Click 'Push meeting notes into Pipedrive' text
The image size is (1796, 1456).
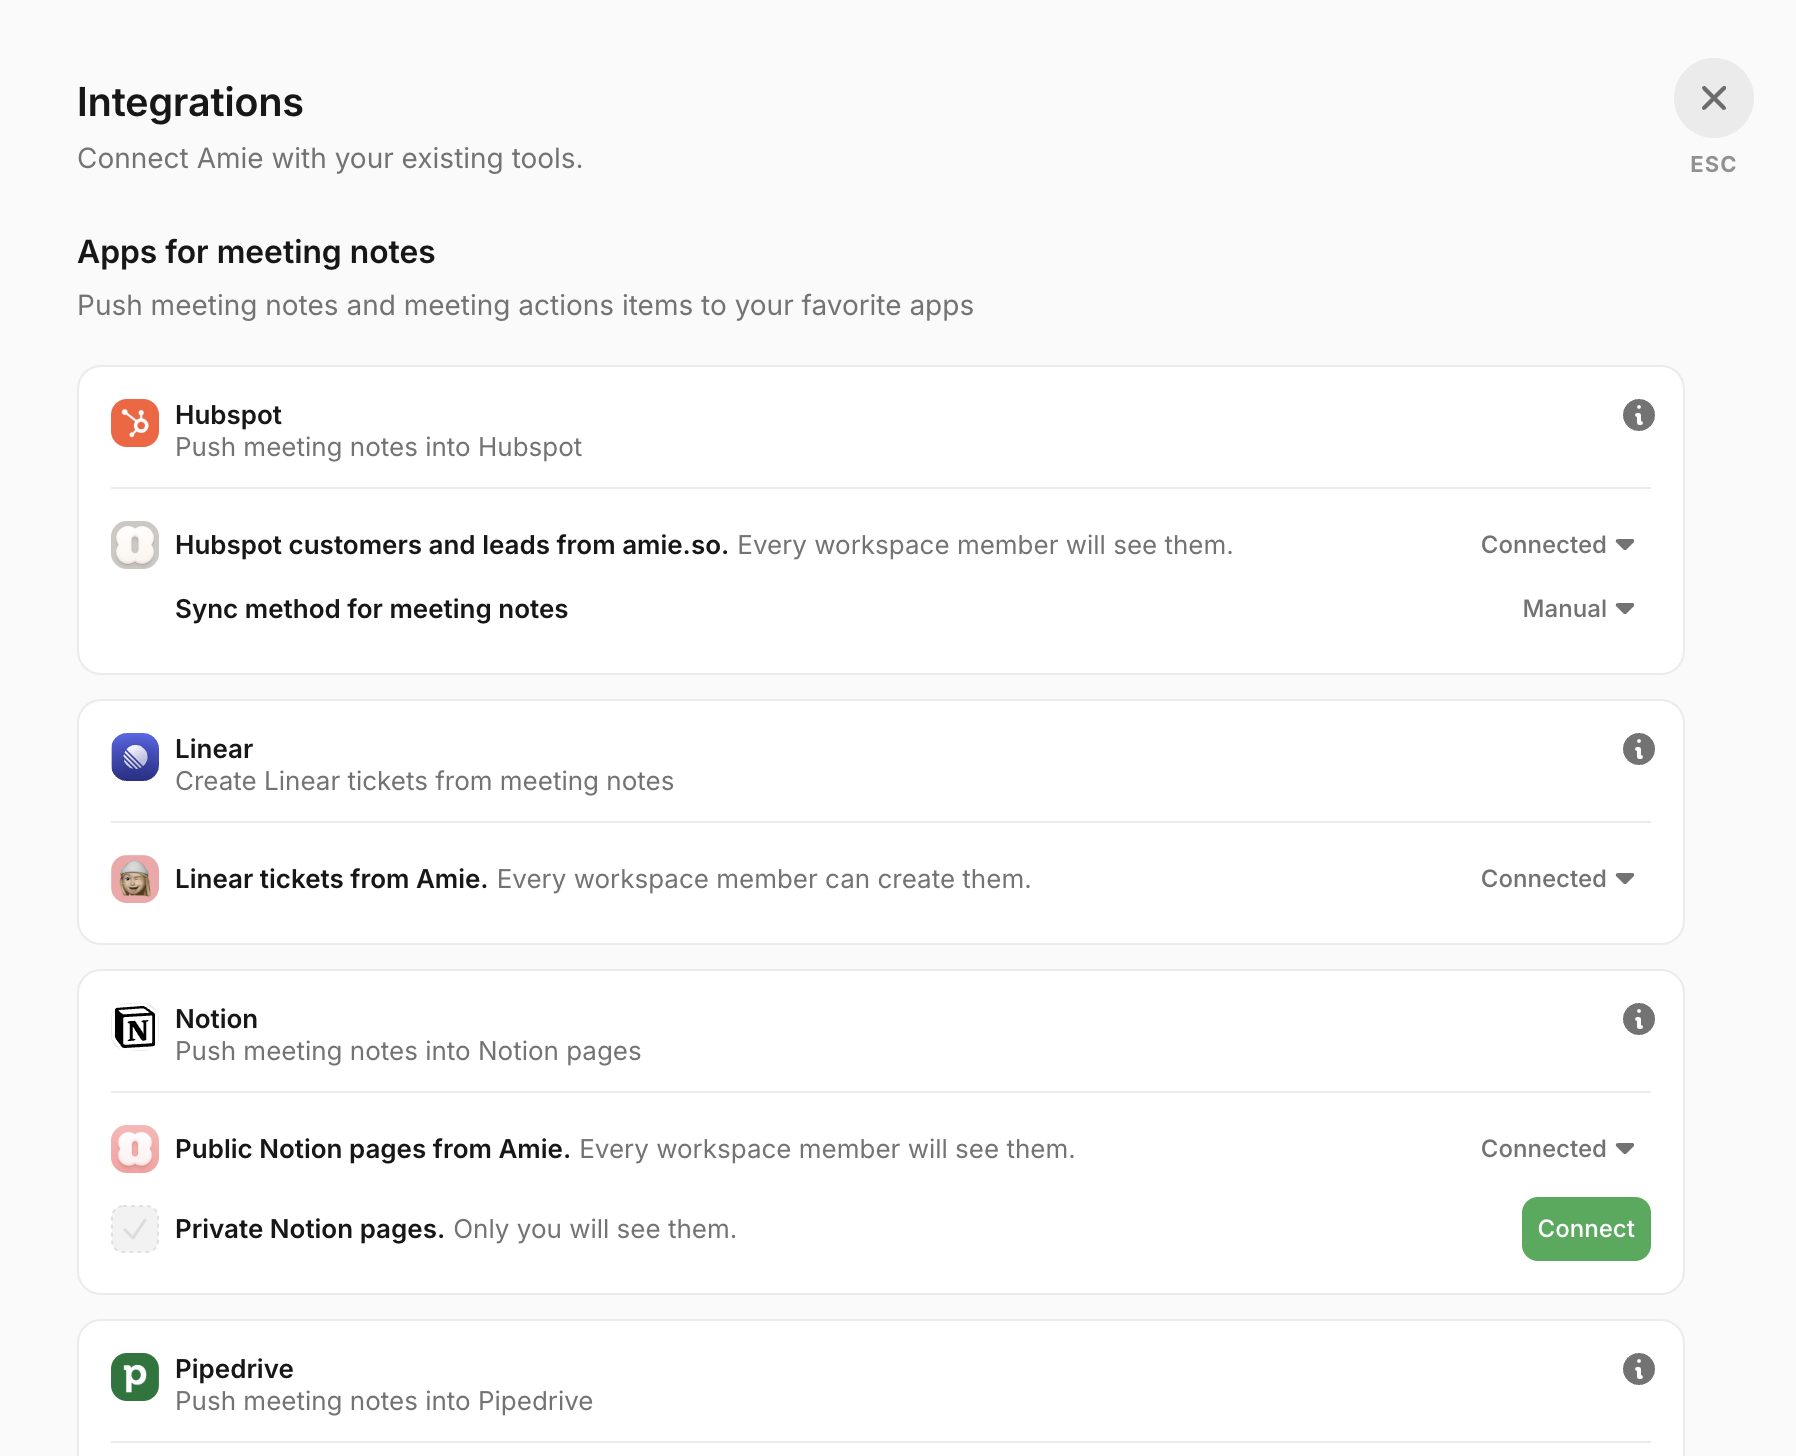[x=384, y=1401]
